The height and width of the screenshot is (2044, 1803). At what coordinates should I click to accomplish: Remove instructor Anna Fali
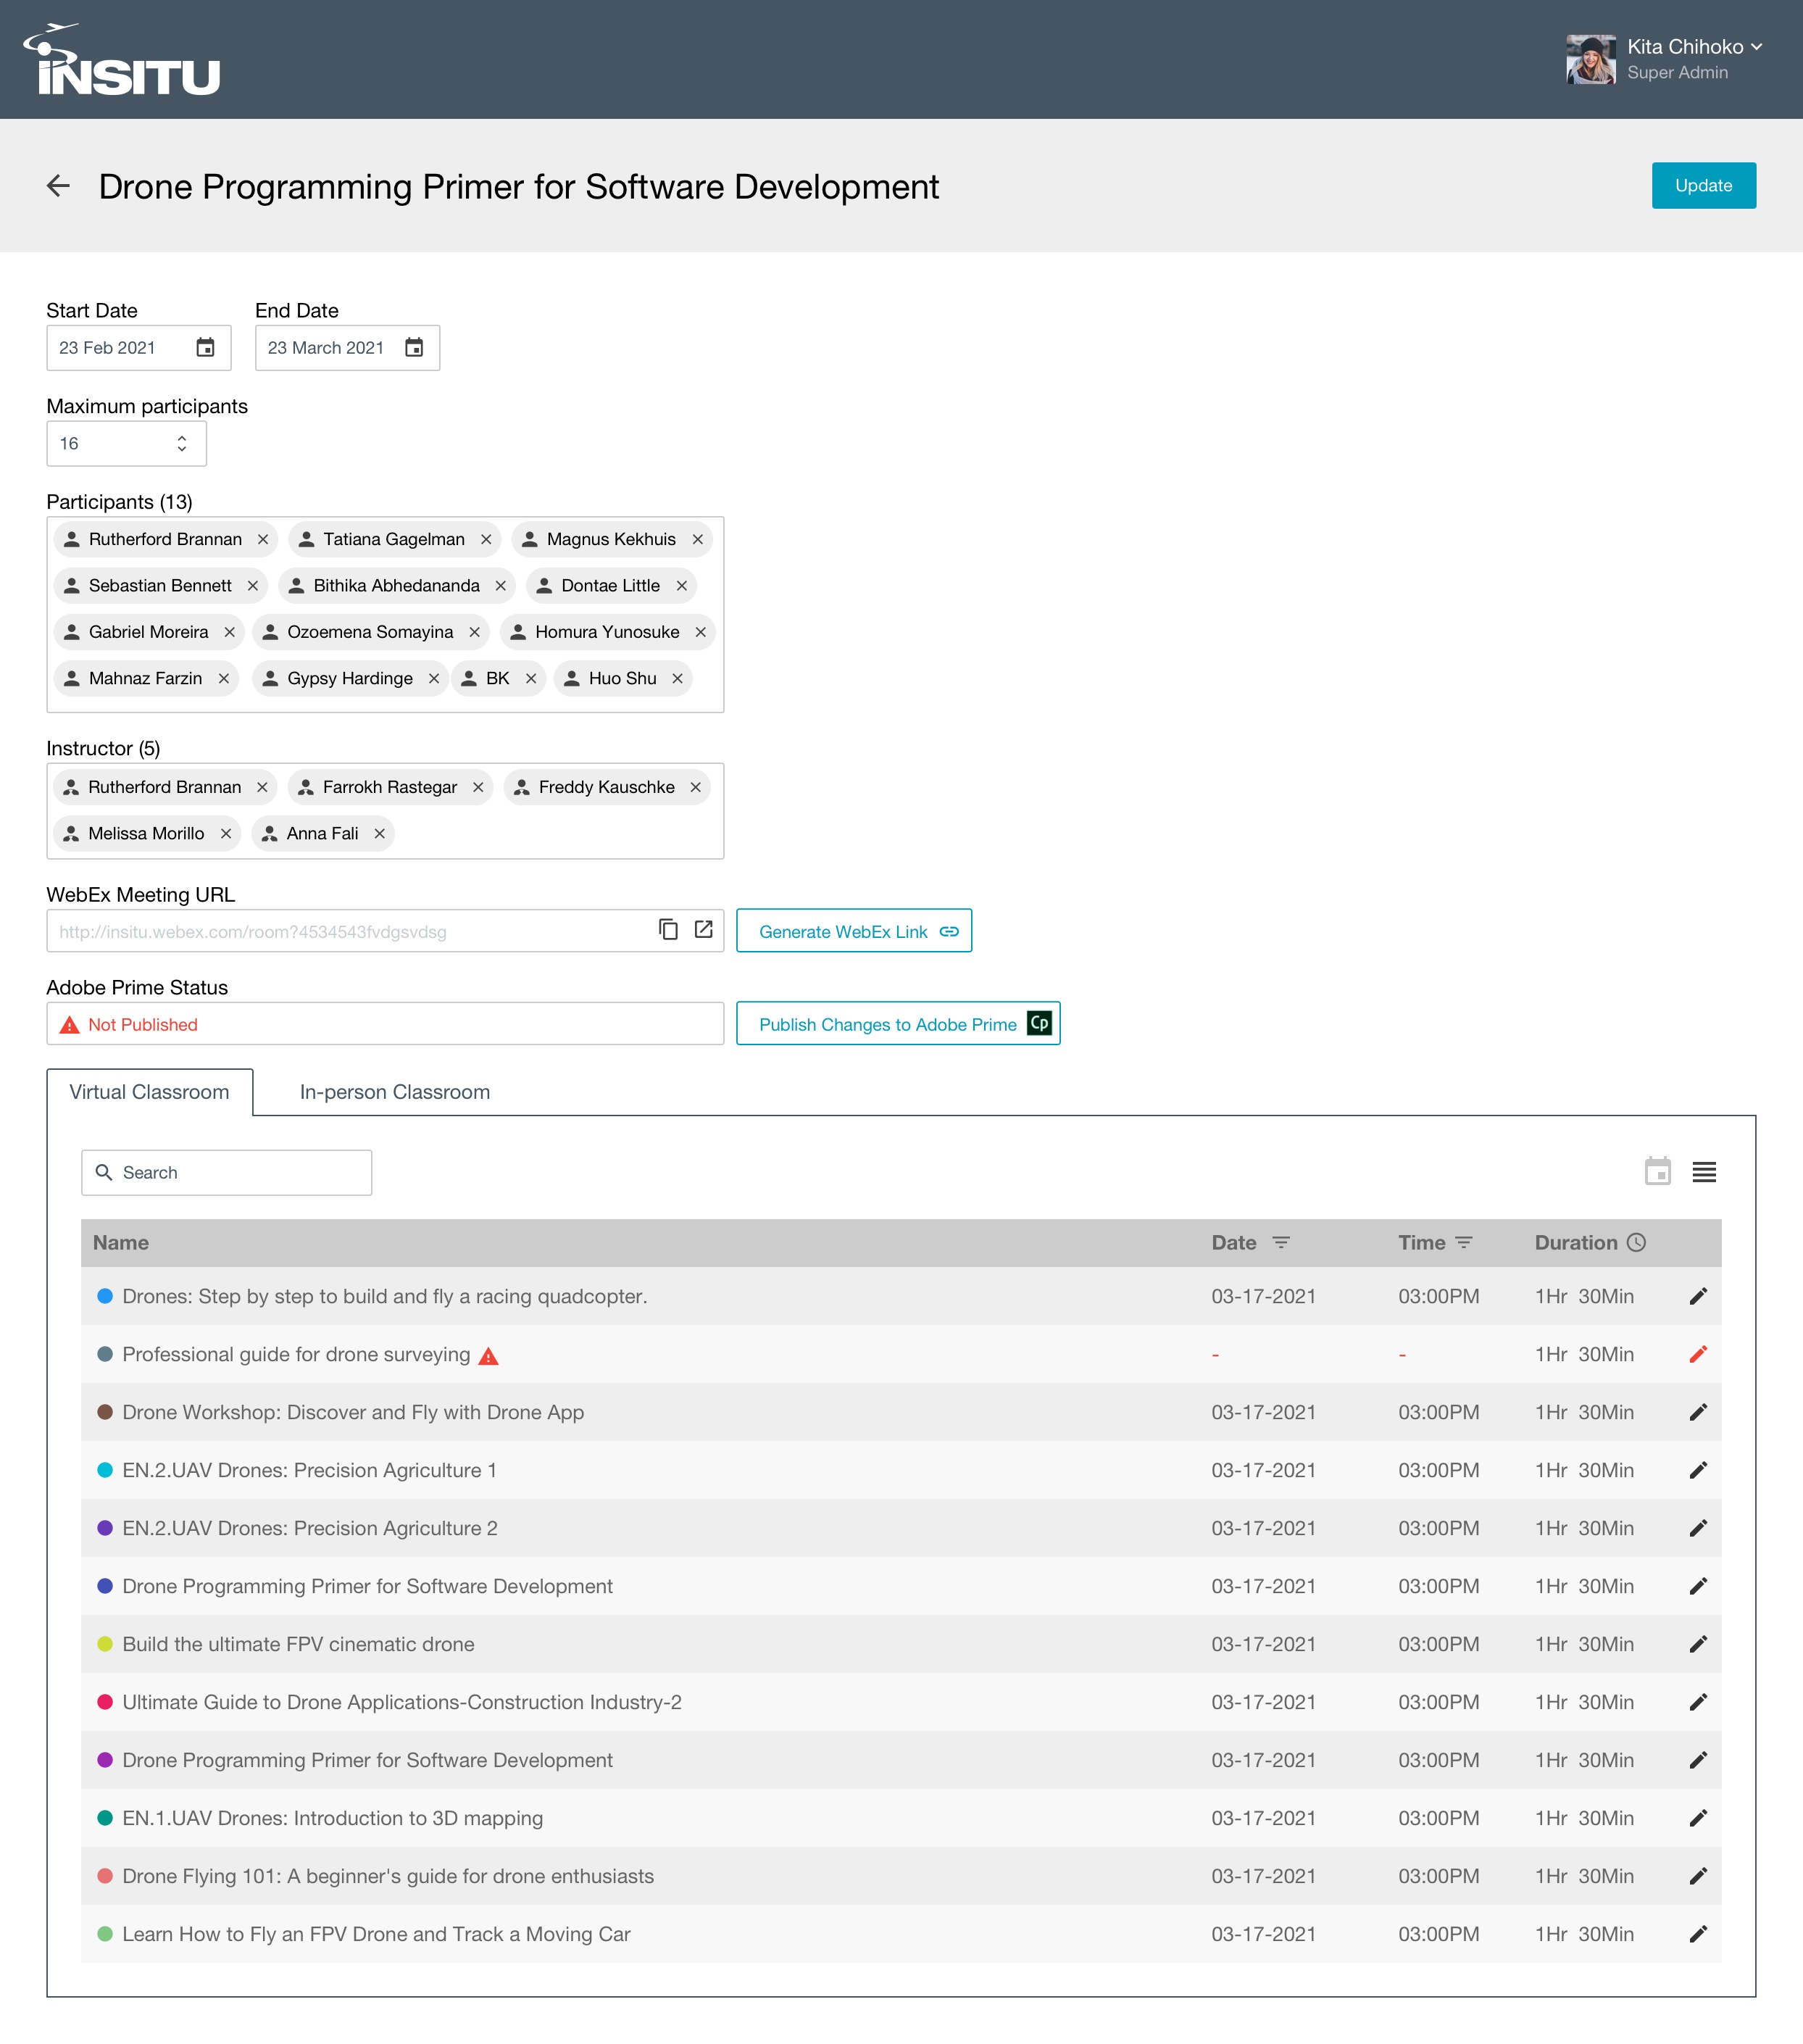[x=380, y=833]
